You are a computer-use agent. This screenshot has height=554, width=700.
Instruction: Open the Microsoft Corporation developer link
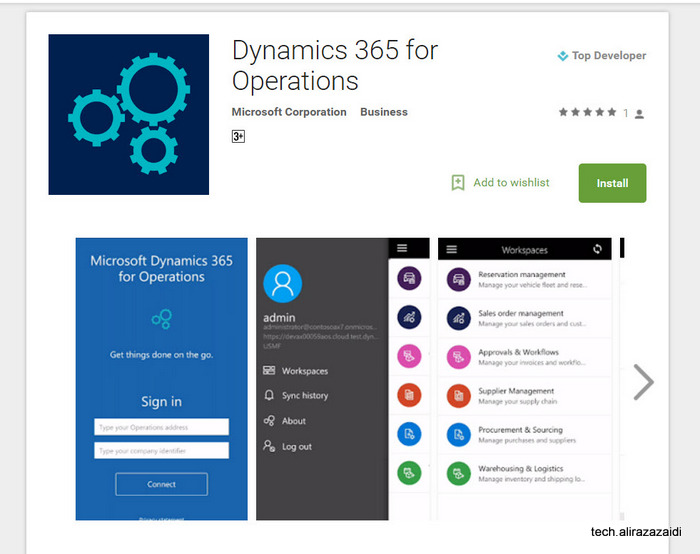pos(289,112)
